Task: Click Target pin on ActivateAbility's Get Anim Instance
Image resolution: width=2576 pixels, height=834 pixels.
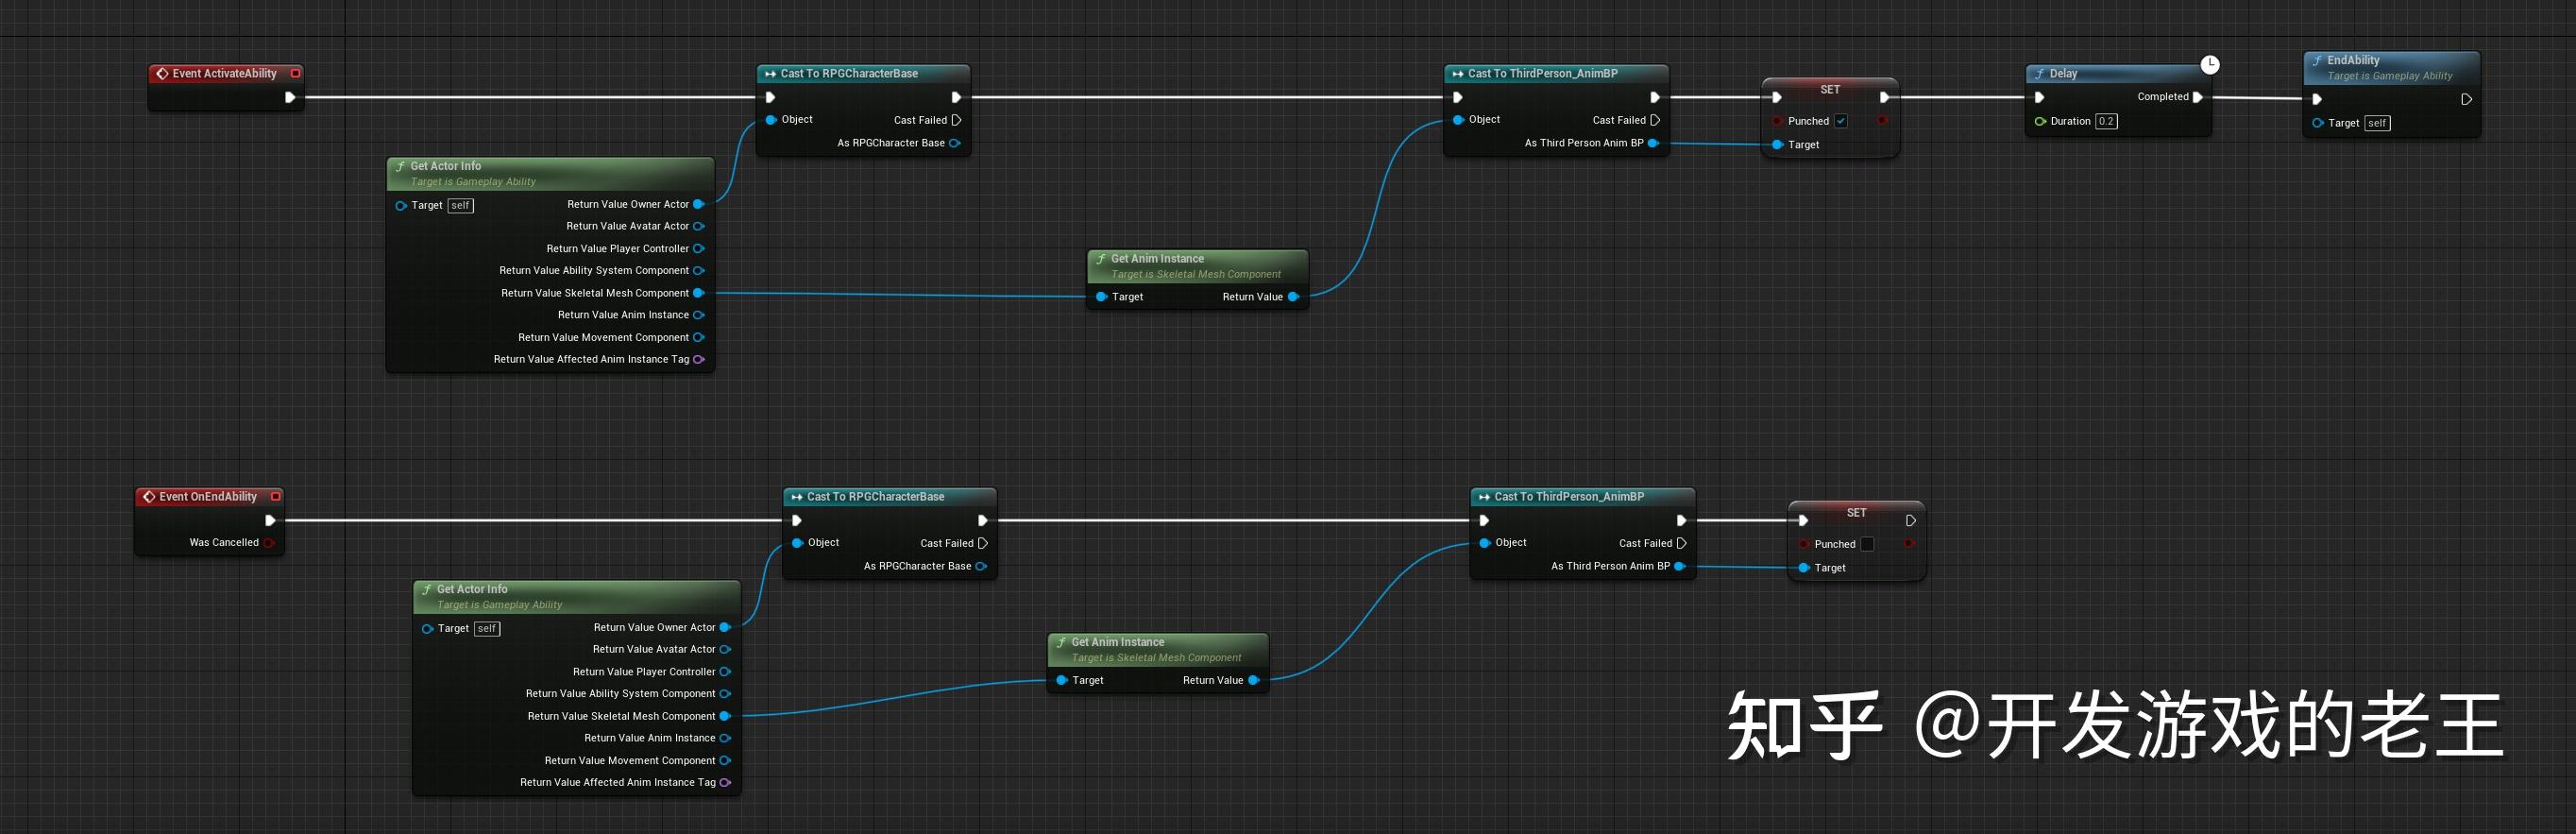Action: [x=1101, y=297]
